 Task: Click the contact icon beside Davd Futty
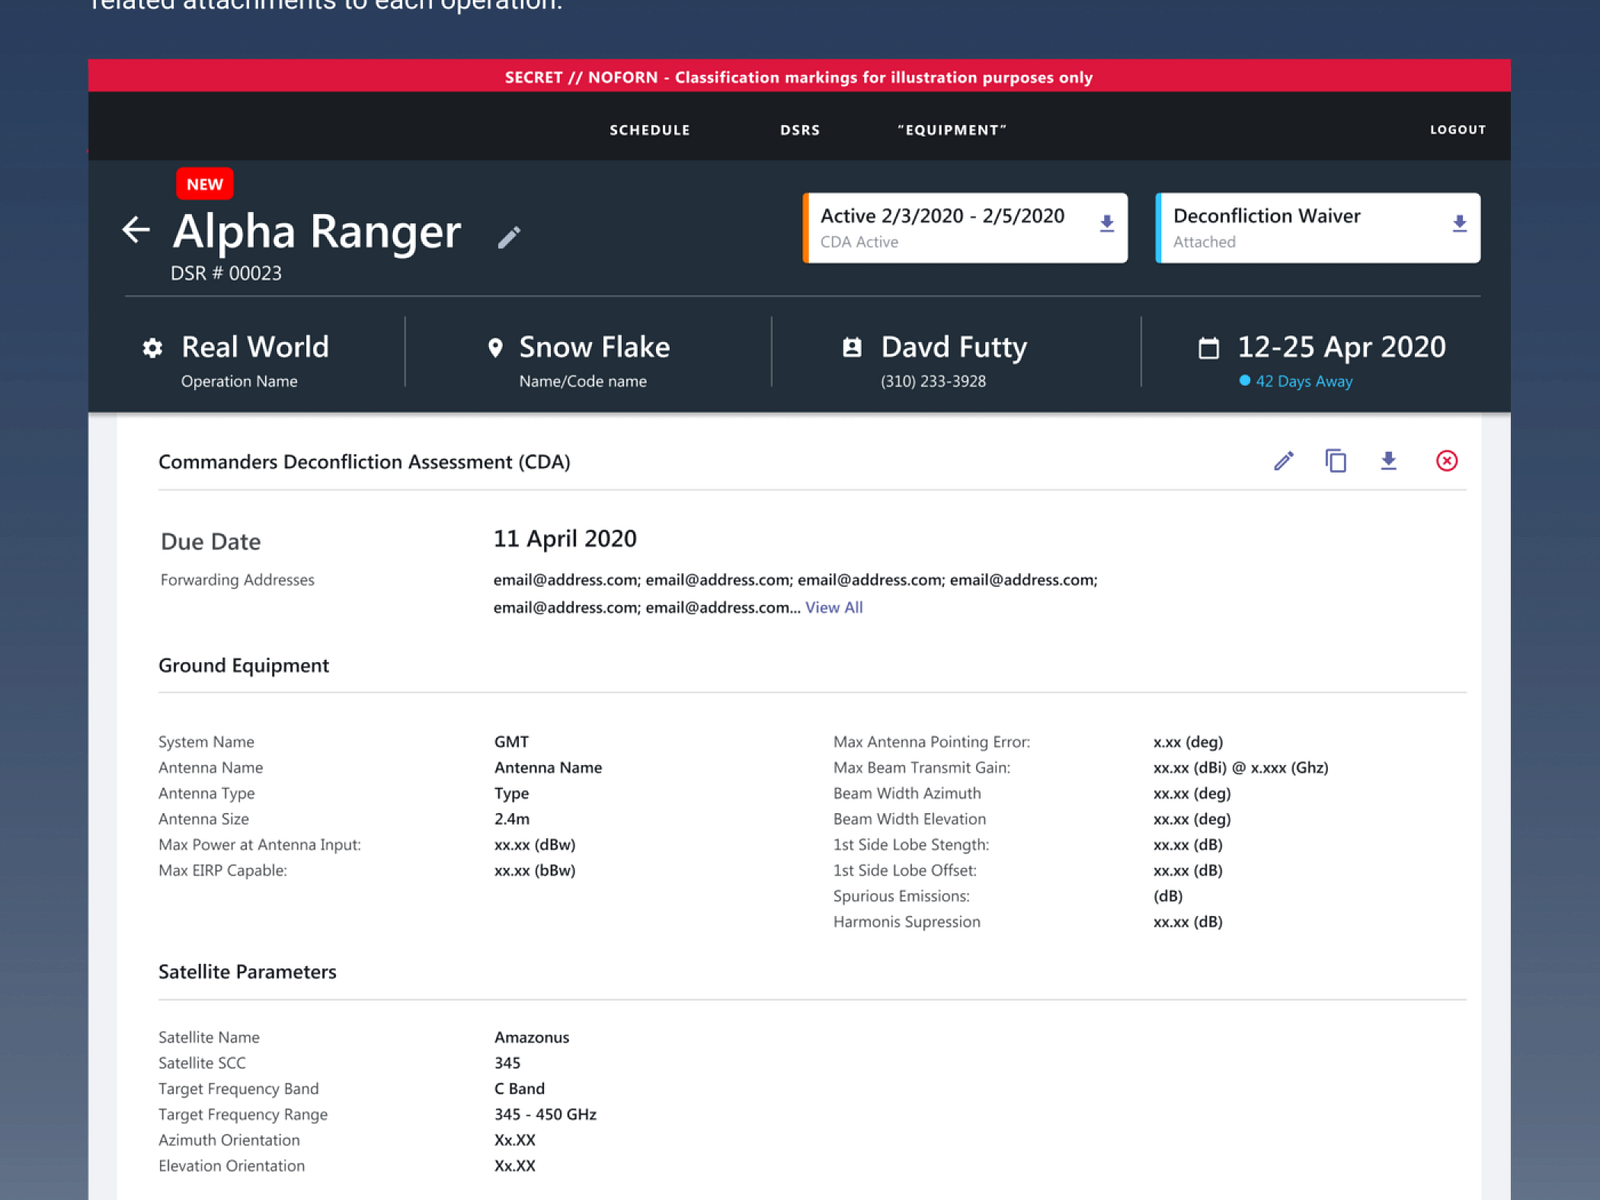coord(852,348)
